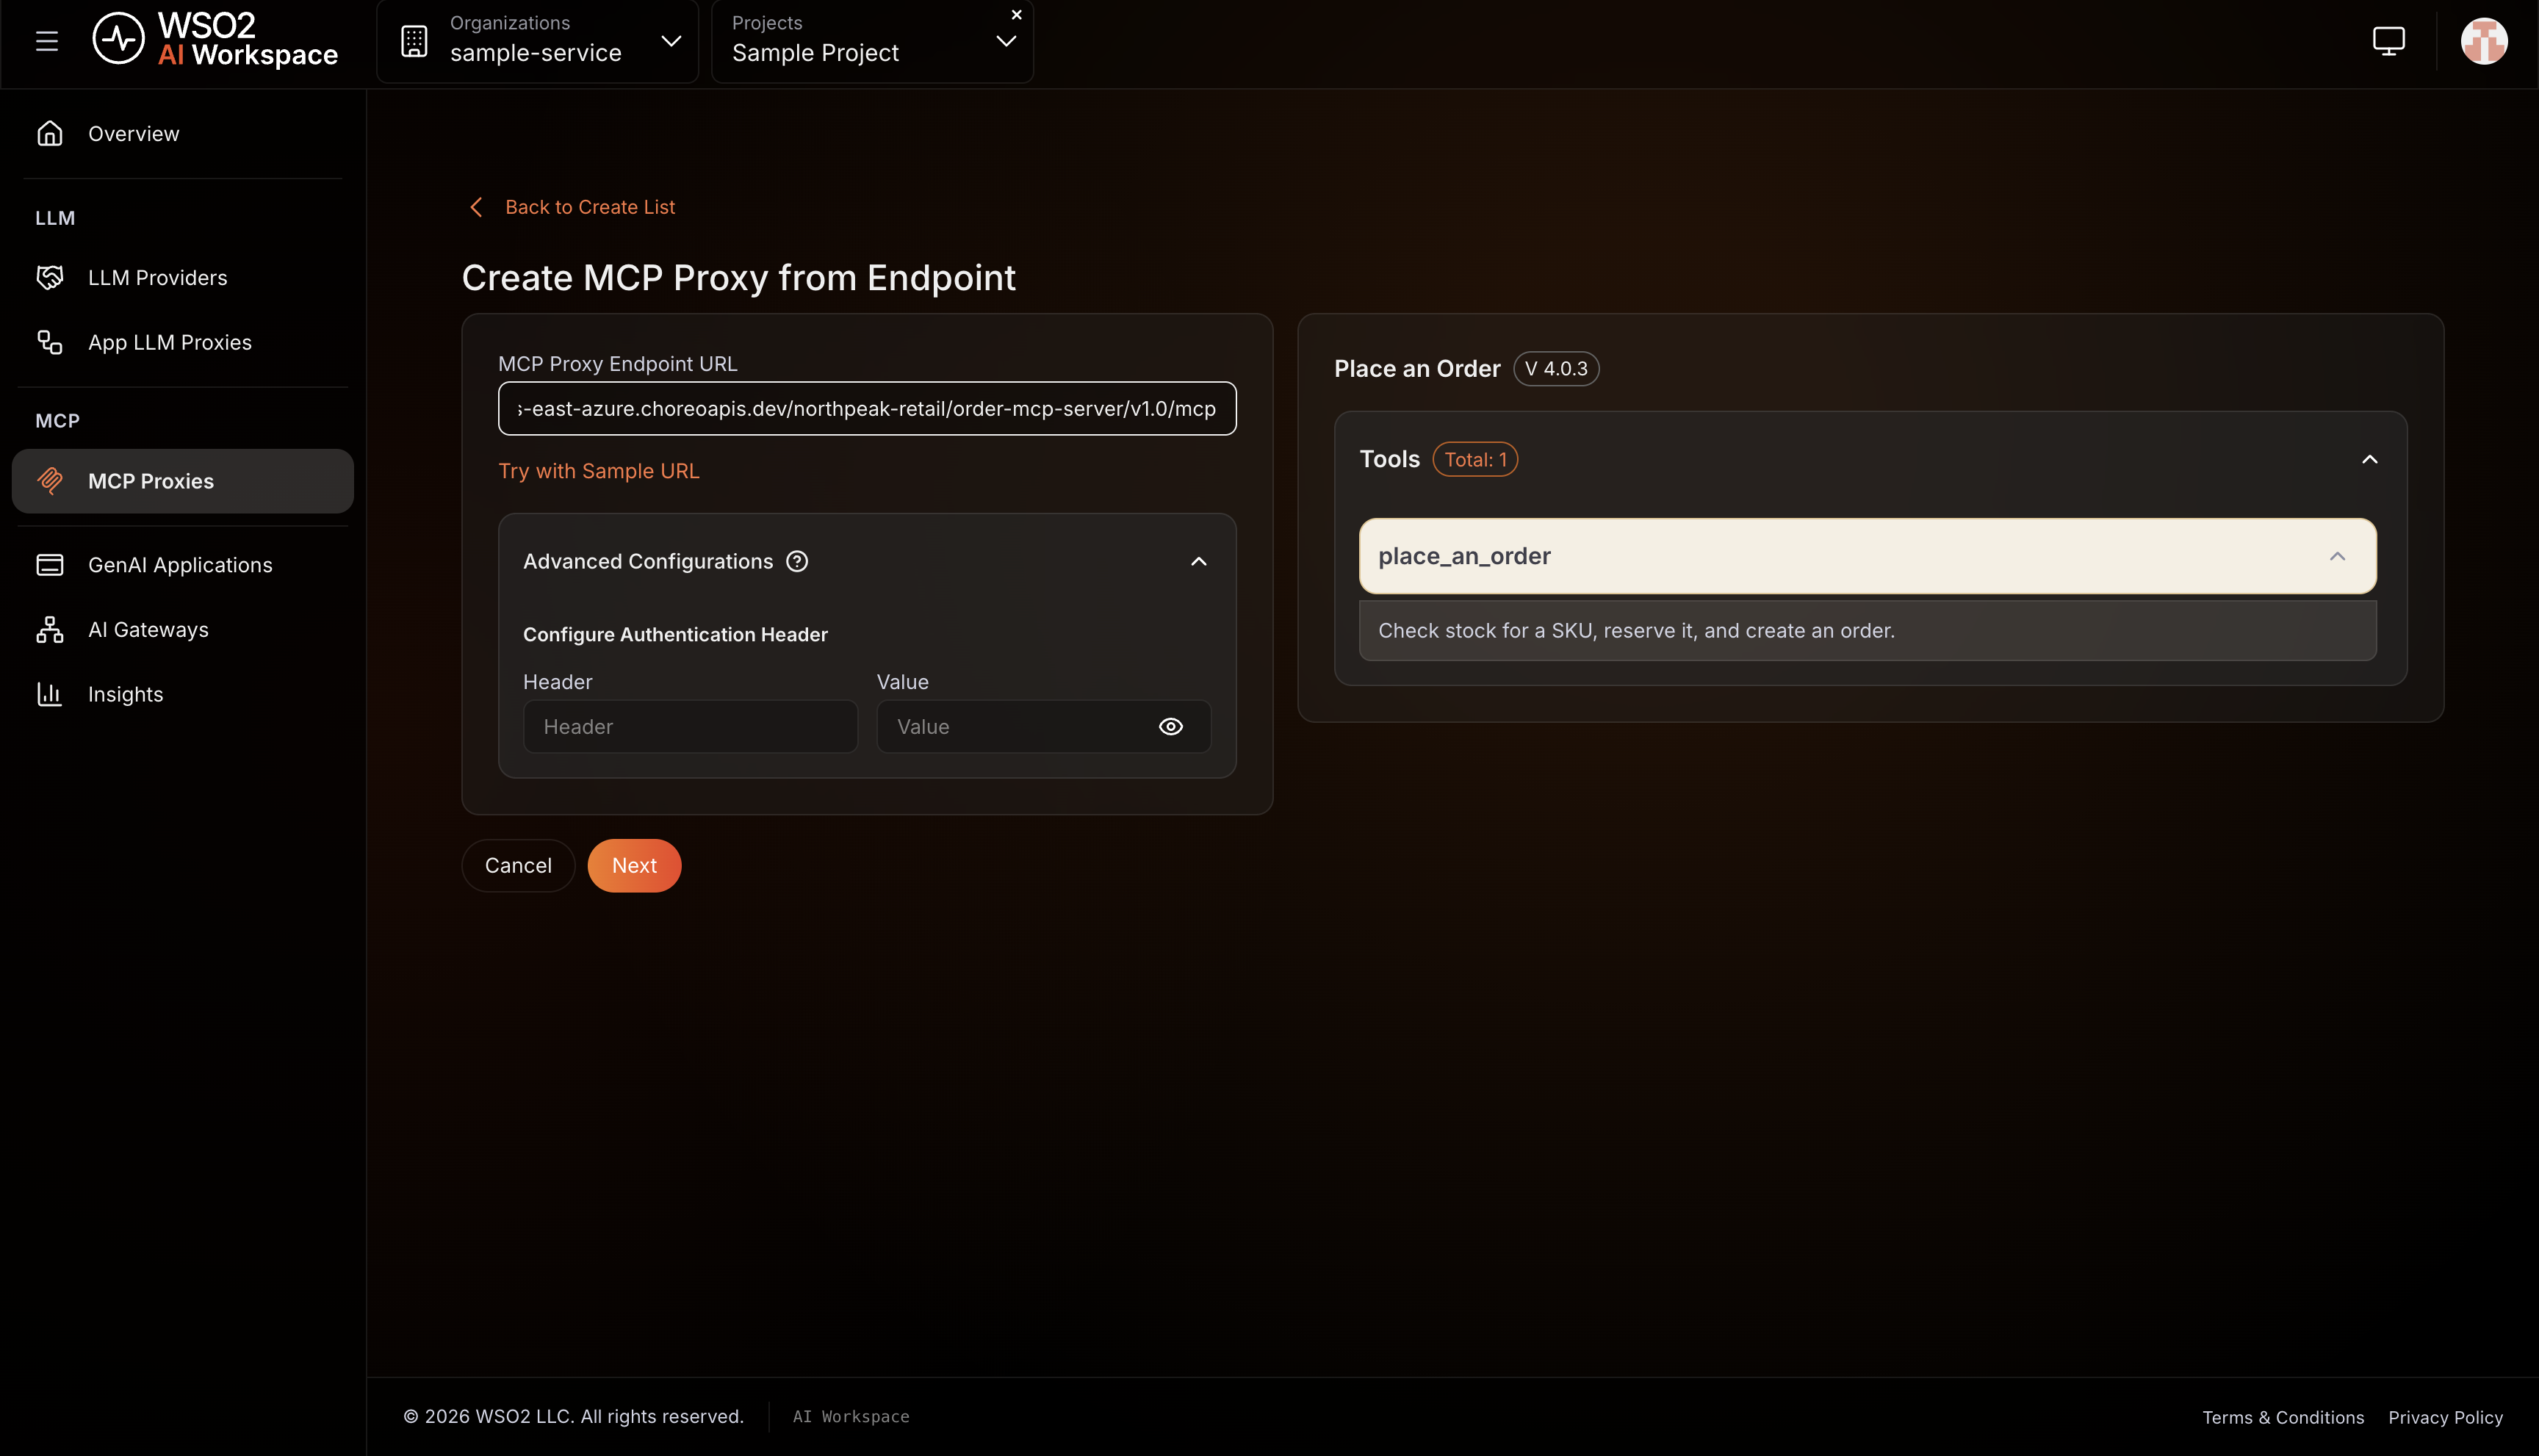The image size is (2539, 1456).
Task: Focus the MCP Proxy Endpoint URL field
Action: [867, 408]
